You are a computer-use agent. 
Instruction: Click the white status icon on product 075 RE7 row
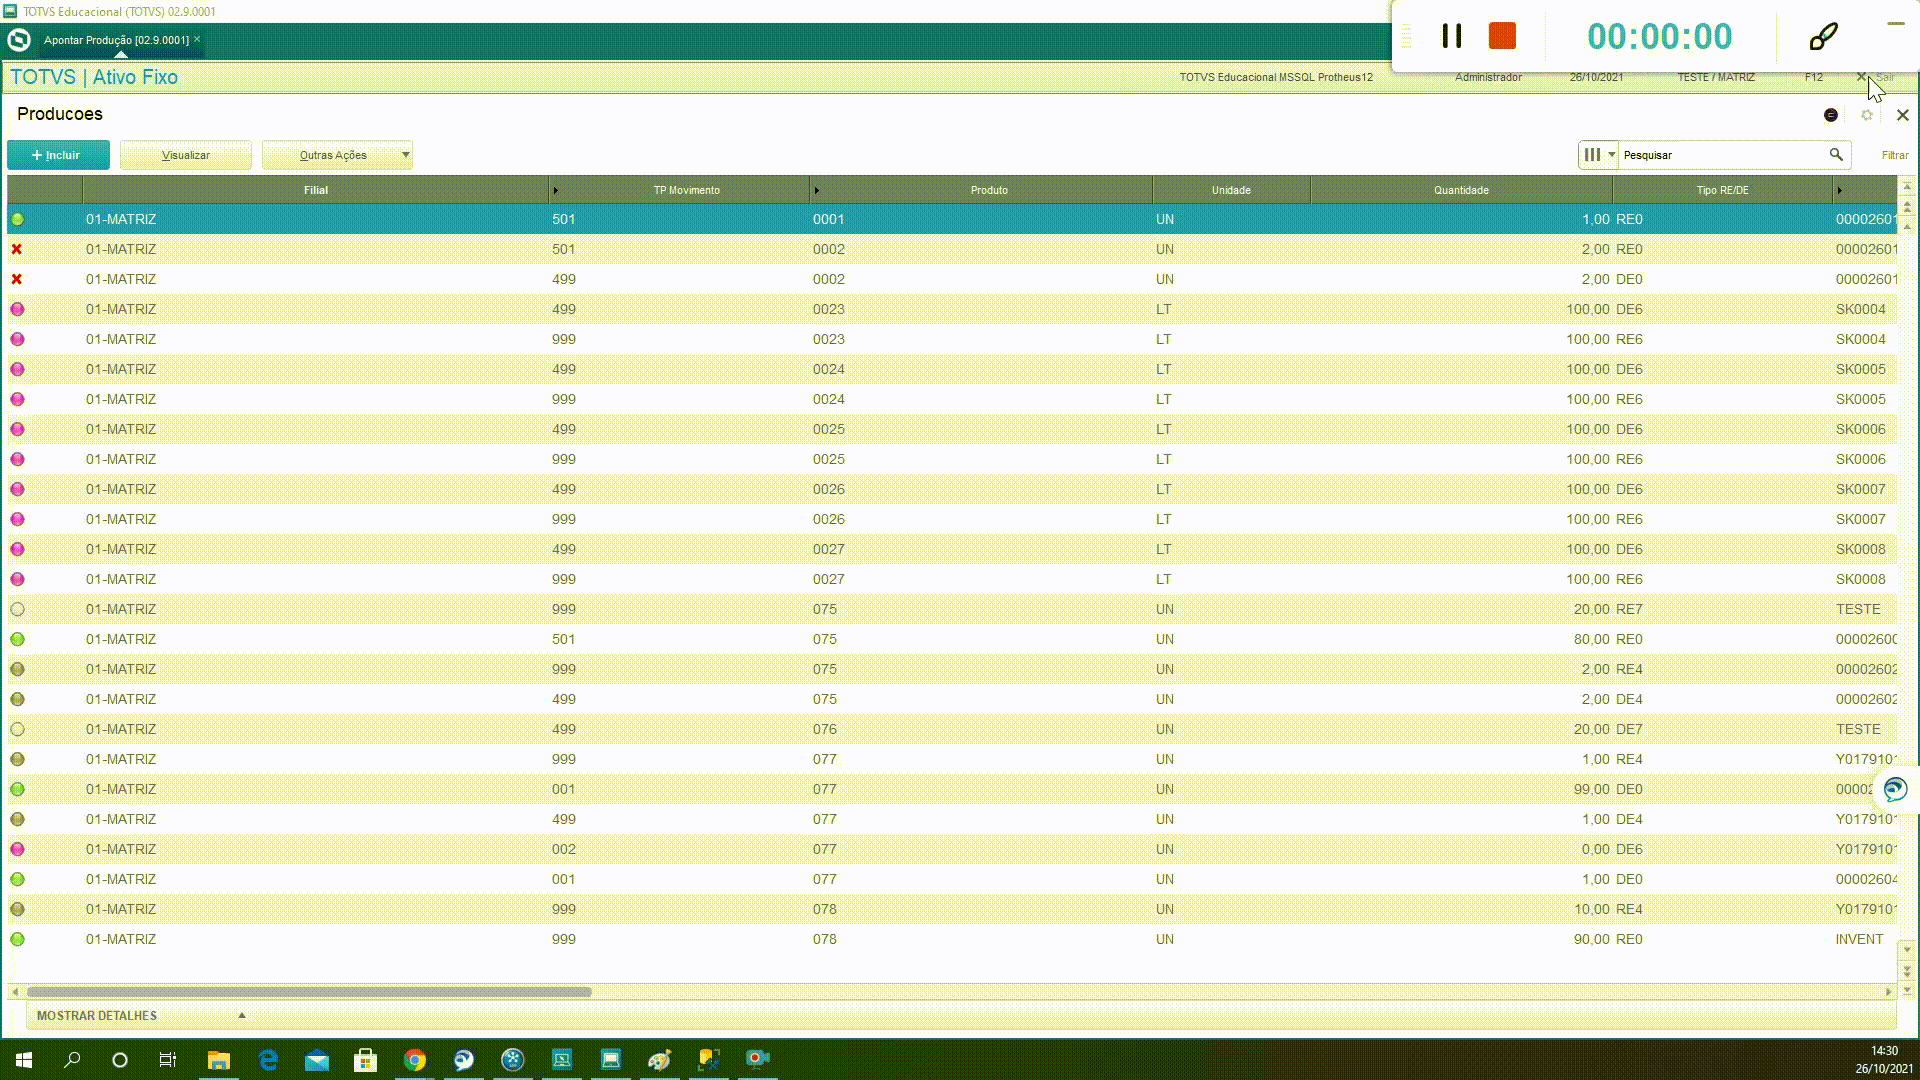click(17, 609)
